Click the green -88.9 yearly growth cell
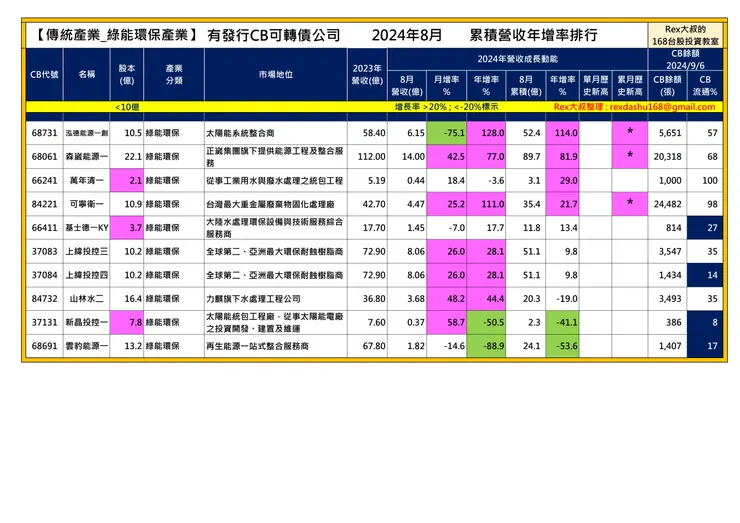Image resolution: width=740 pixels, height=523 pixels. click(486, 346)
